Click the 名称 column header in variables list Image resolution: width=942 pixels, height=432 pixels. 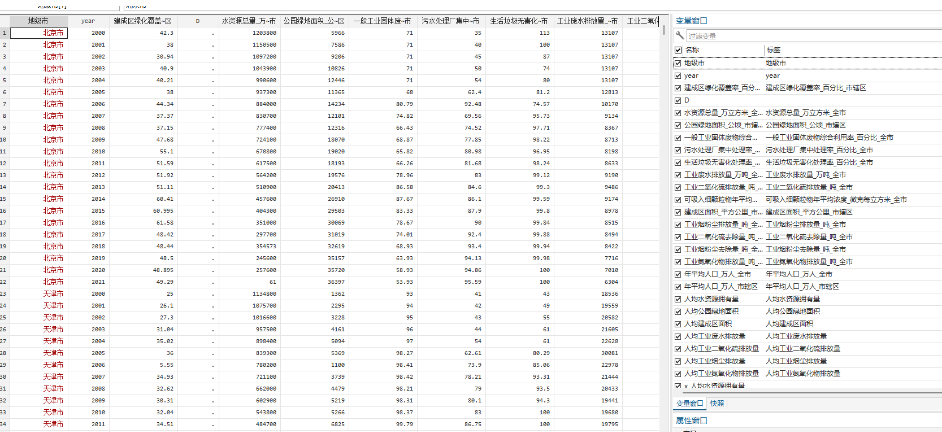[x=691, y=50]
